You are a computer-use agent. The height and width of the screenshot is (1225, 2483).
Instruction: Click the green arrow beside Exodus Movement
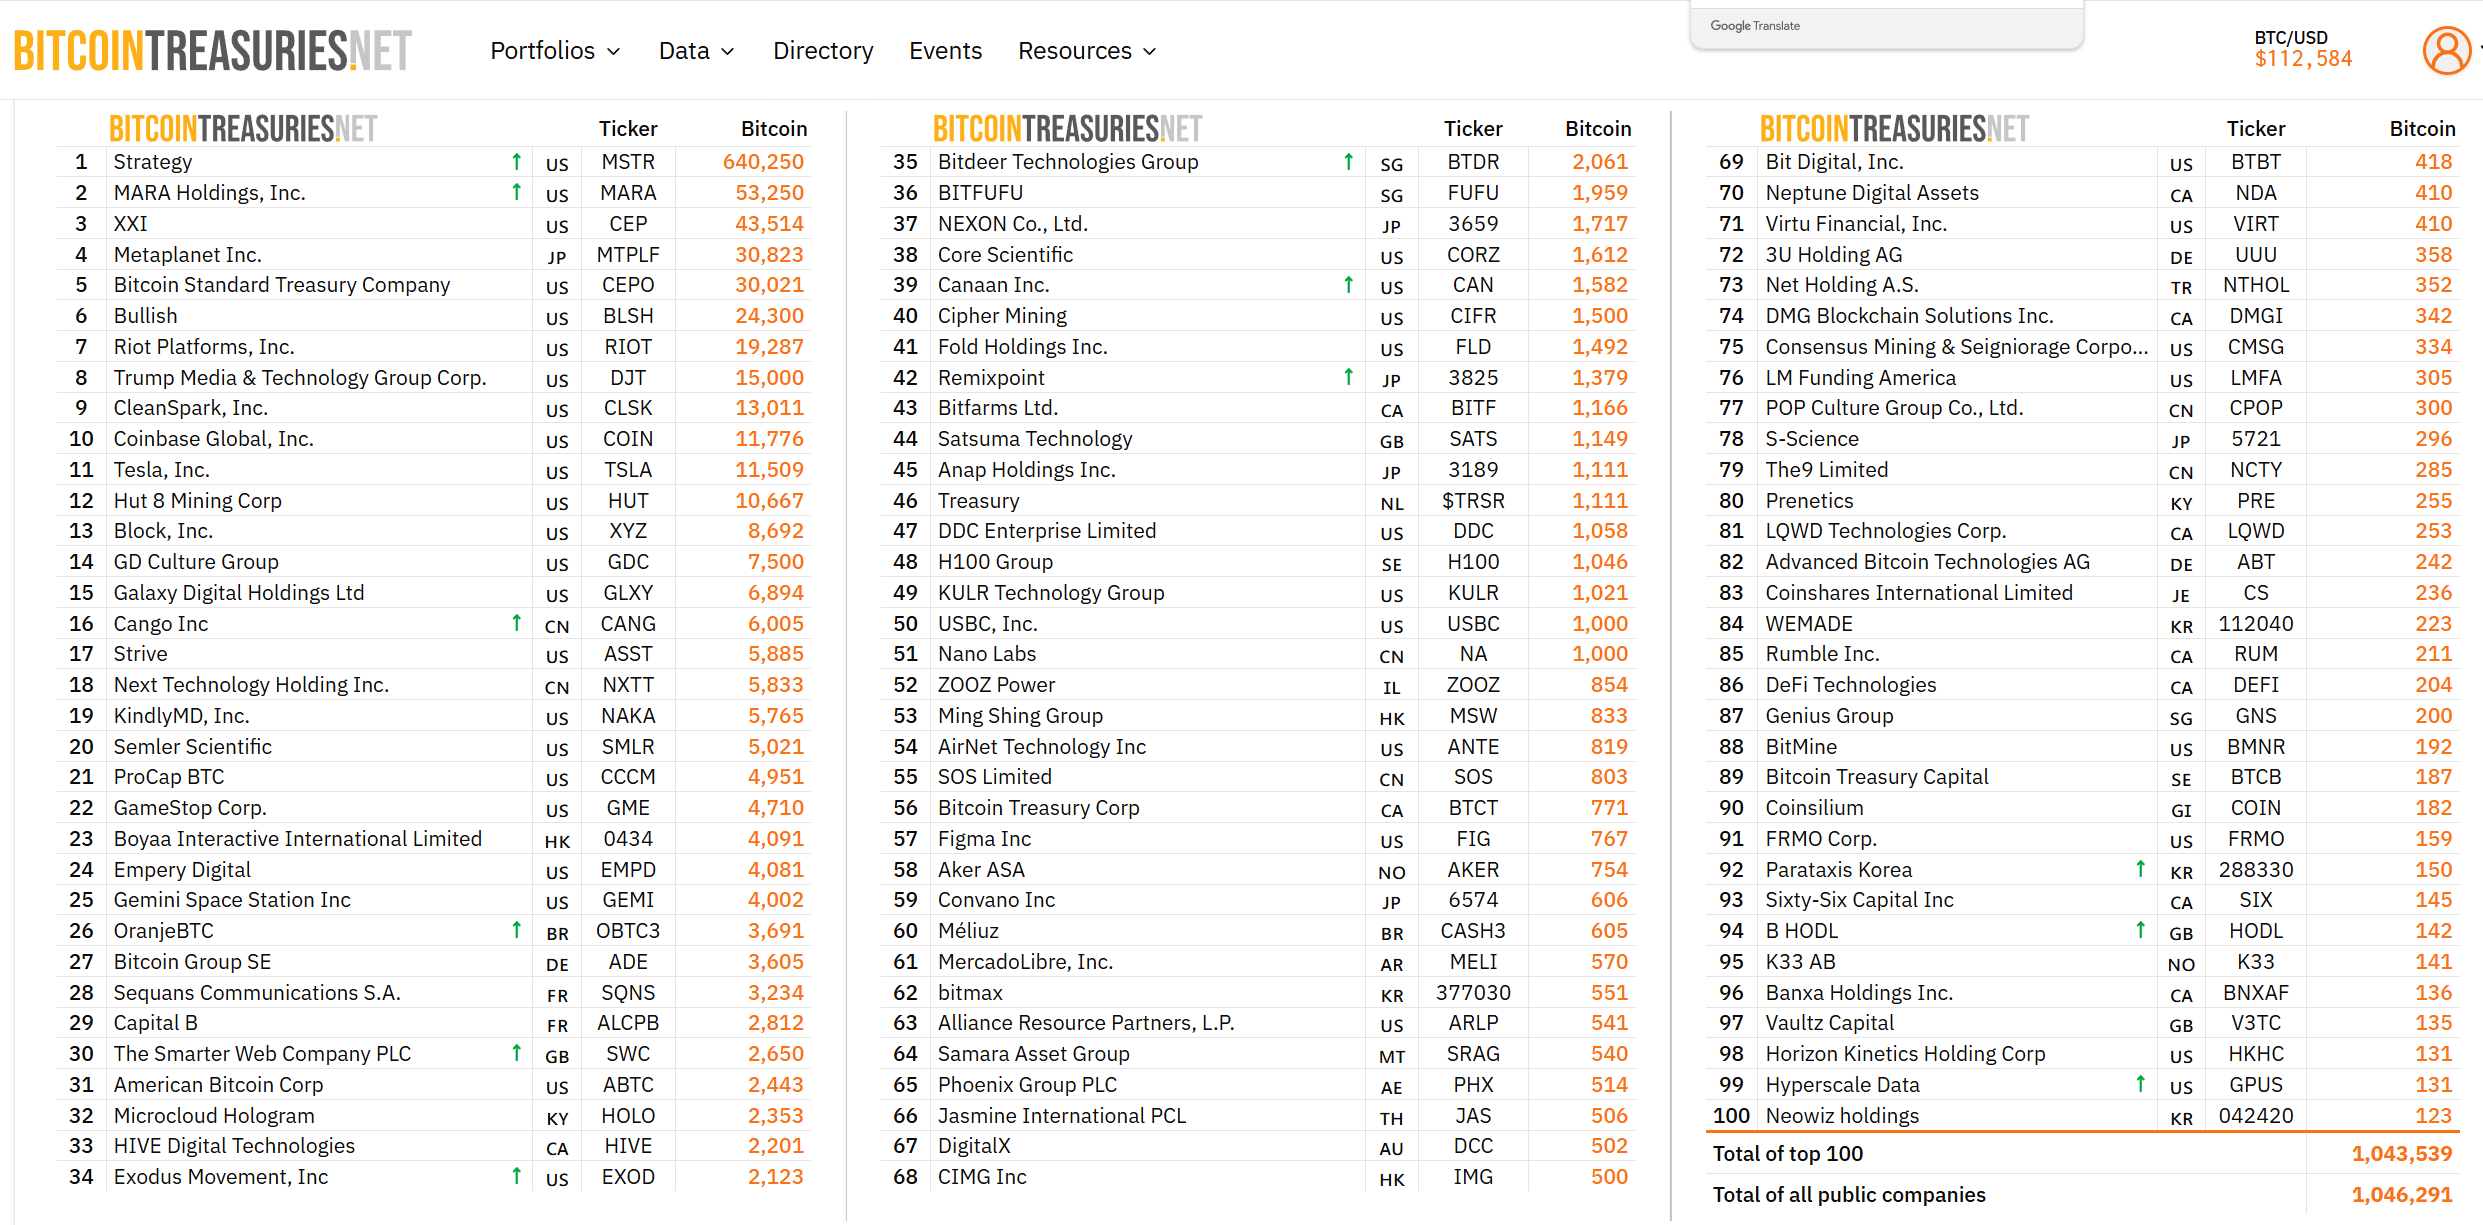pyautogui.click(x=516, y=1176)
